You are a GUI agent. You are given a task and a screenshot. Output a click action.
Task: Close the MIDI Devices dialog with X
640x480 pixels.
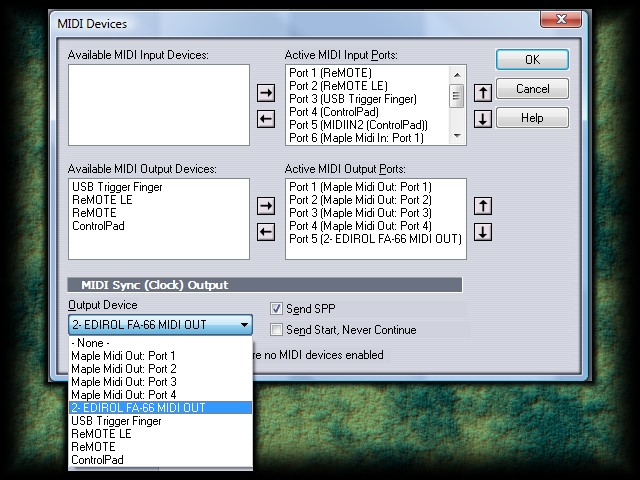click(x=561, y=19)
